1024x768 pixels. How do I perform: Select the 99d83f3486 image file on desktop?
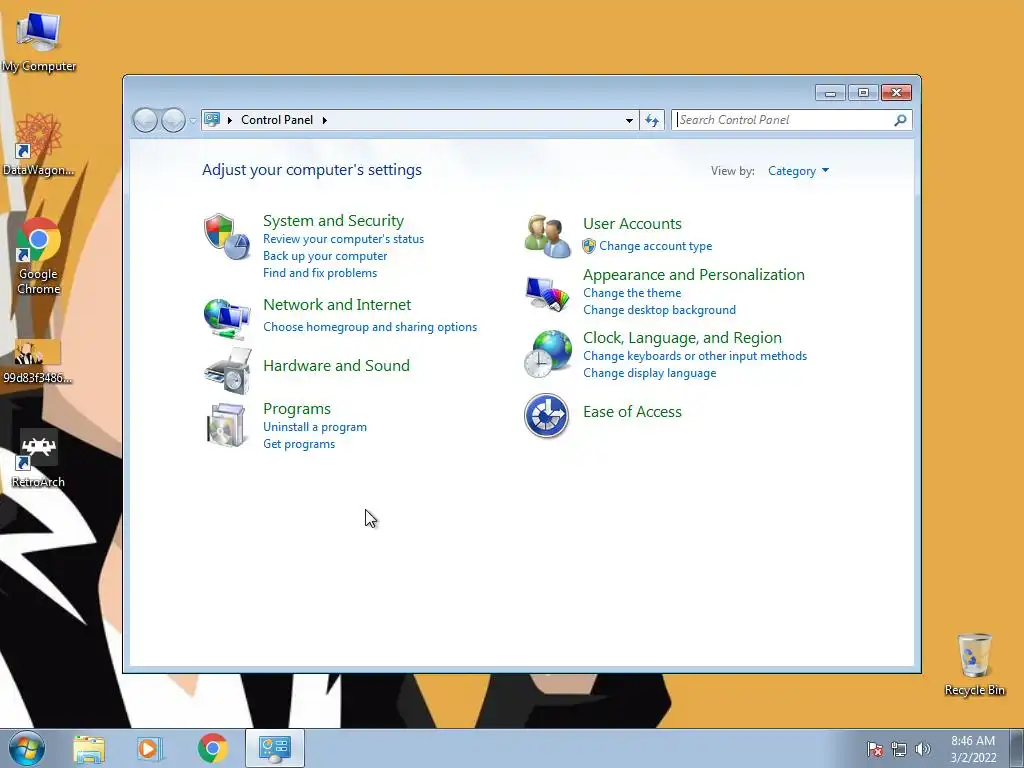click(x=38, y=362)
